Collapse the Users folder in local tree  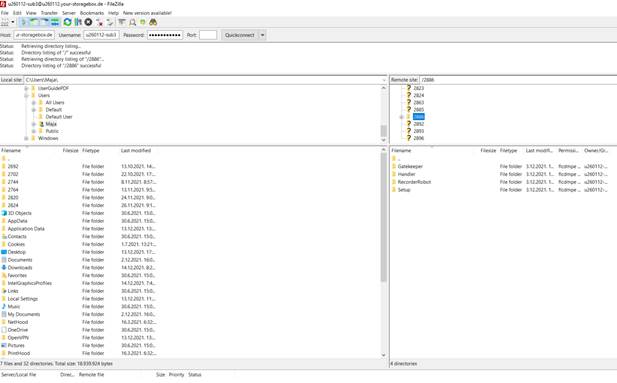tap(26, 96)
